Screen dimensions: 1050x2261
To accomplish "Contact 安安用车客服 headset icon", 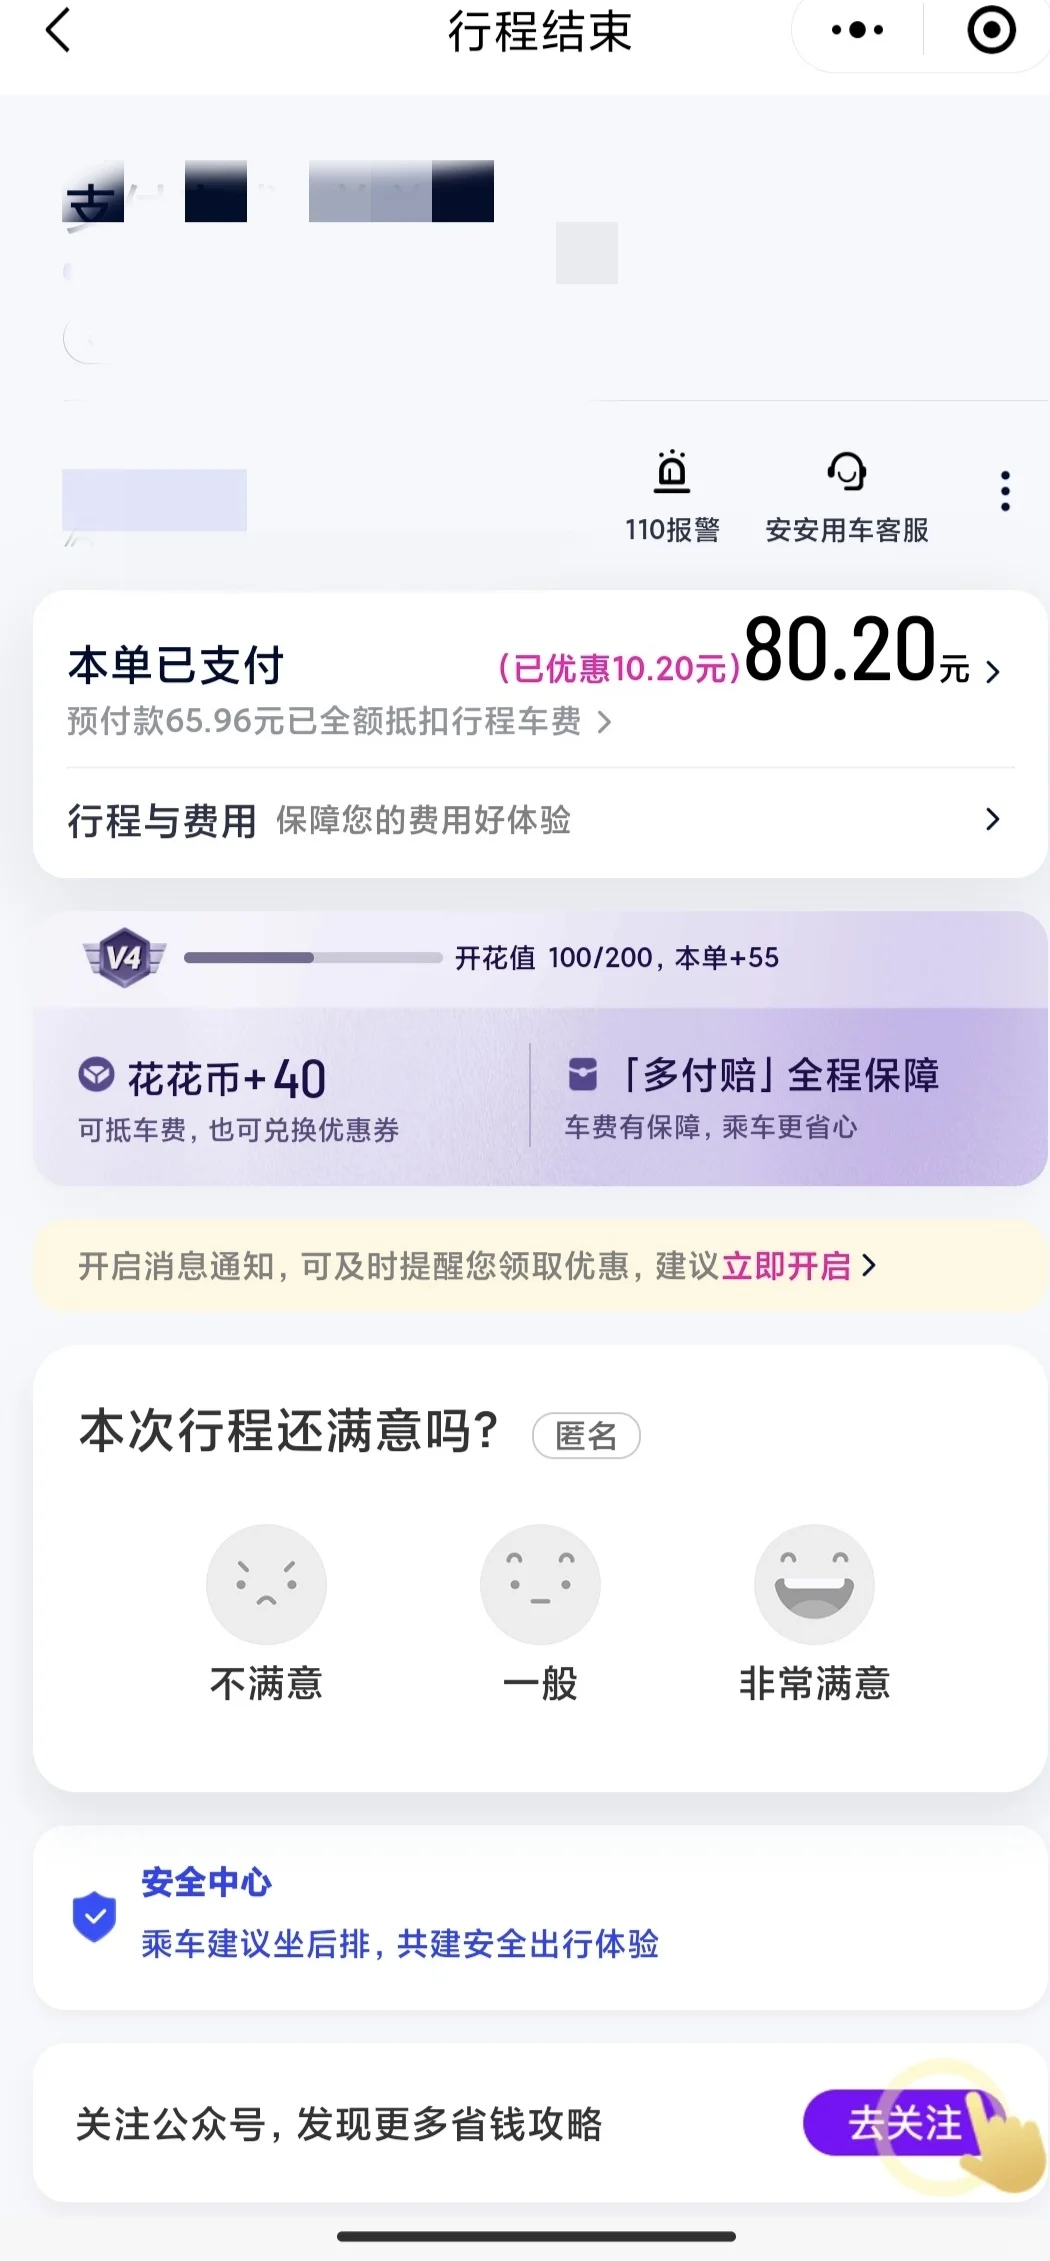I will [x=847, y=471].
